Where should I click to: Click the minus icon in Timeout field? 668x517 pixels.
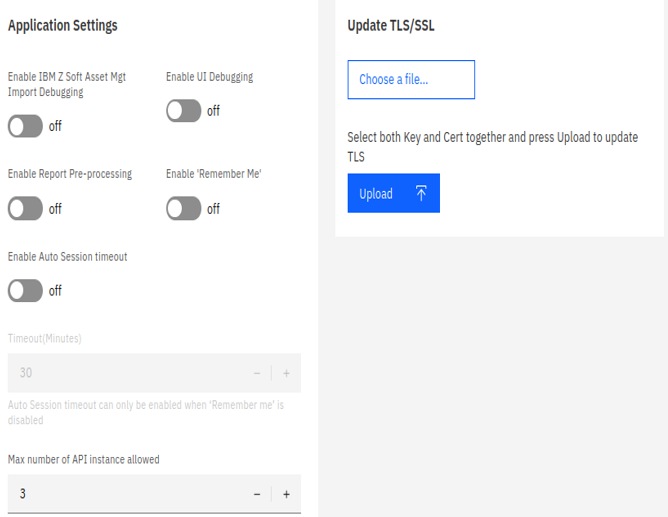[x=257, y=373]
